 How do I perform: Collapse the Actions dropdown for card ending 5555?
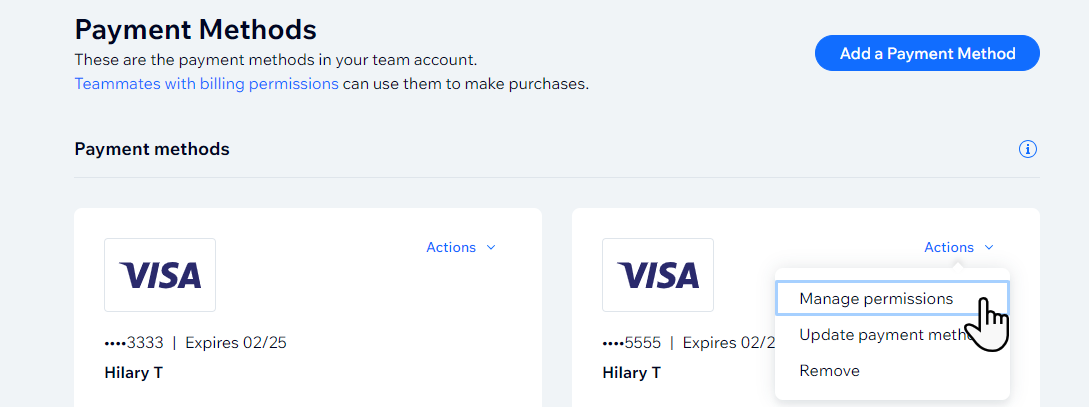click(958, 247)
